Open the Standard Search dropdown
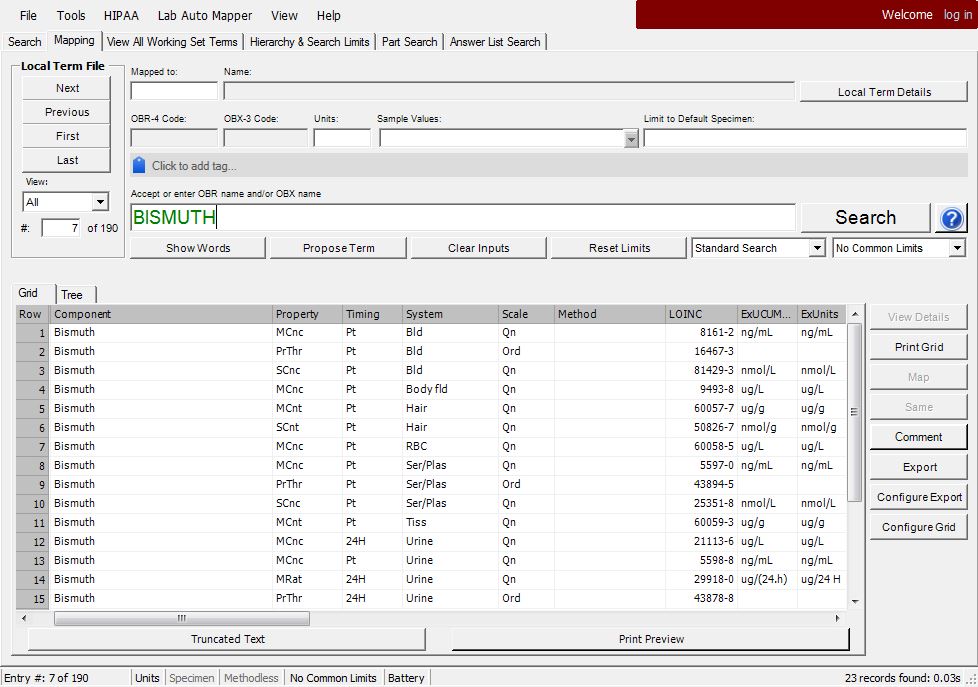Image resolution: width=978 pixels, height=687 pixels. [x=758, y=248]
